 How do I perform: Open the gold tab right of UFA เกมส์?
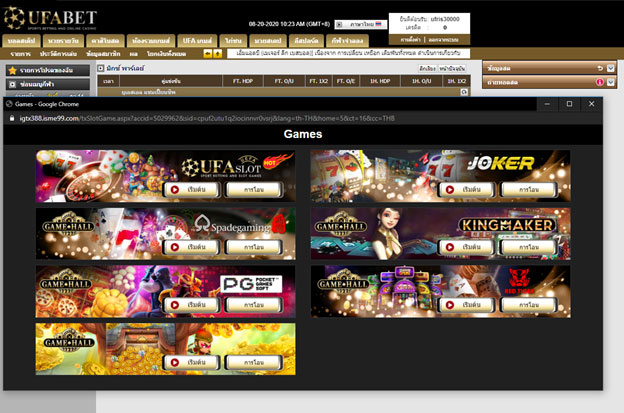point(233,41)
